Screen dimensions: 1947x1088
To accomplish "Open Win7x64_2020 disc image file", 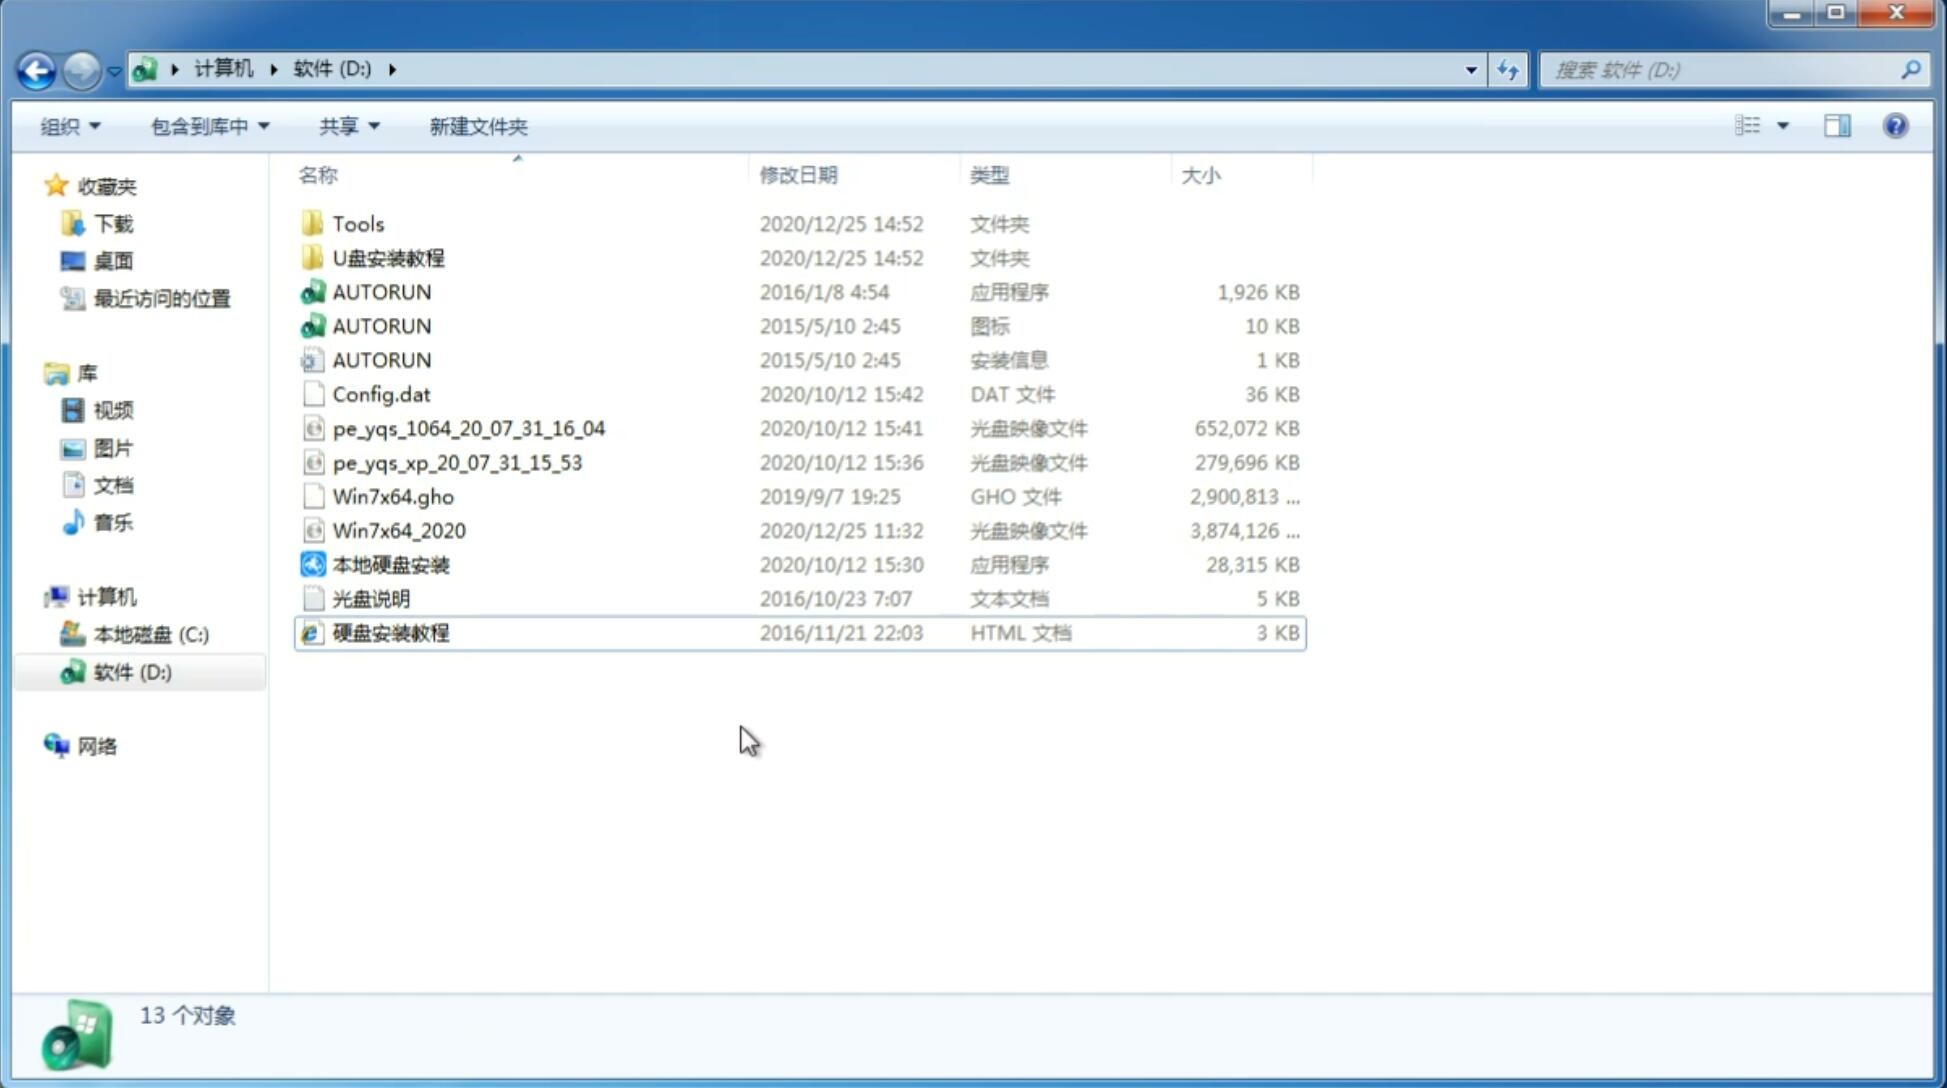I will [x=397, y=531].
